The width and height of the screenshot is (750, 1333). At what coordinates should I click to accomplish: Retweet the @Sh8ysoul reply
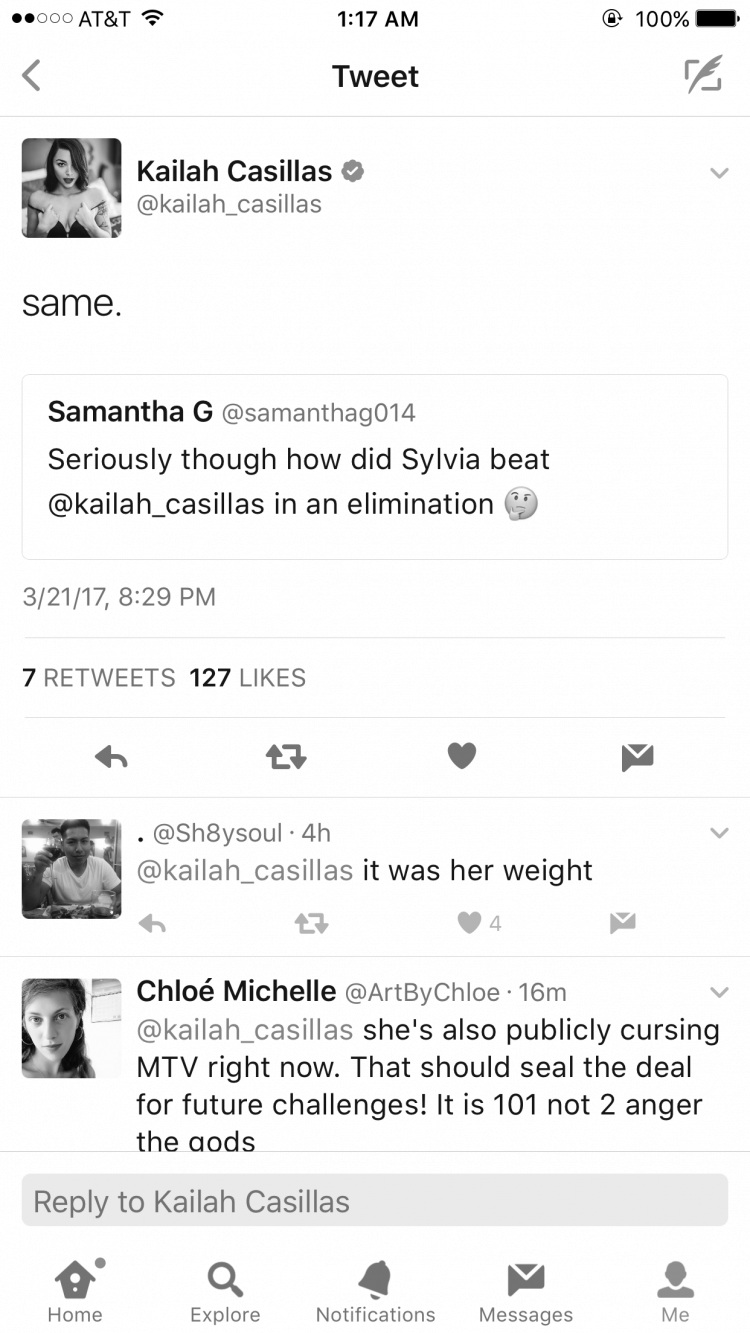pos(312,923)
